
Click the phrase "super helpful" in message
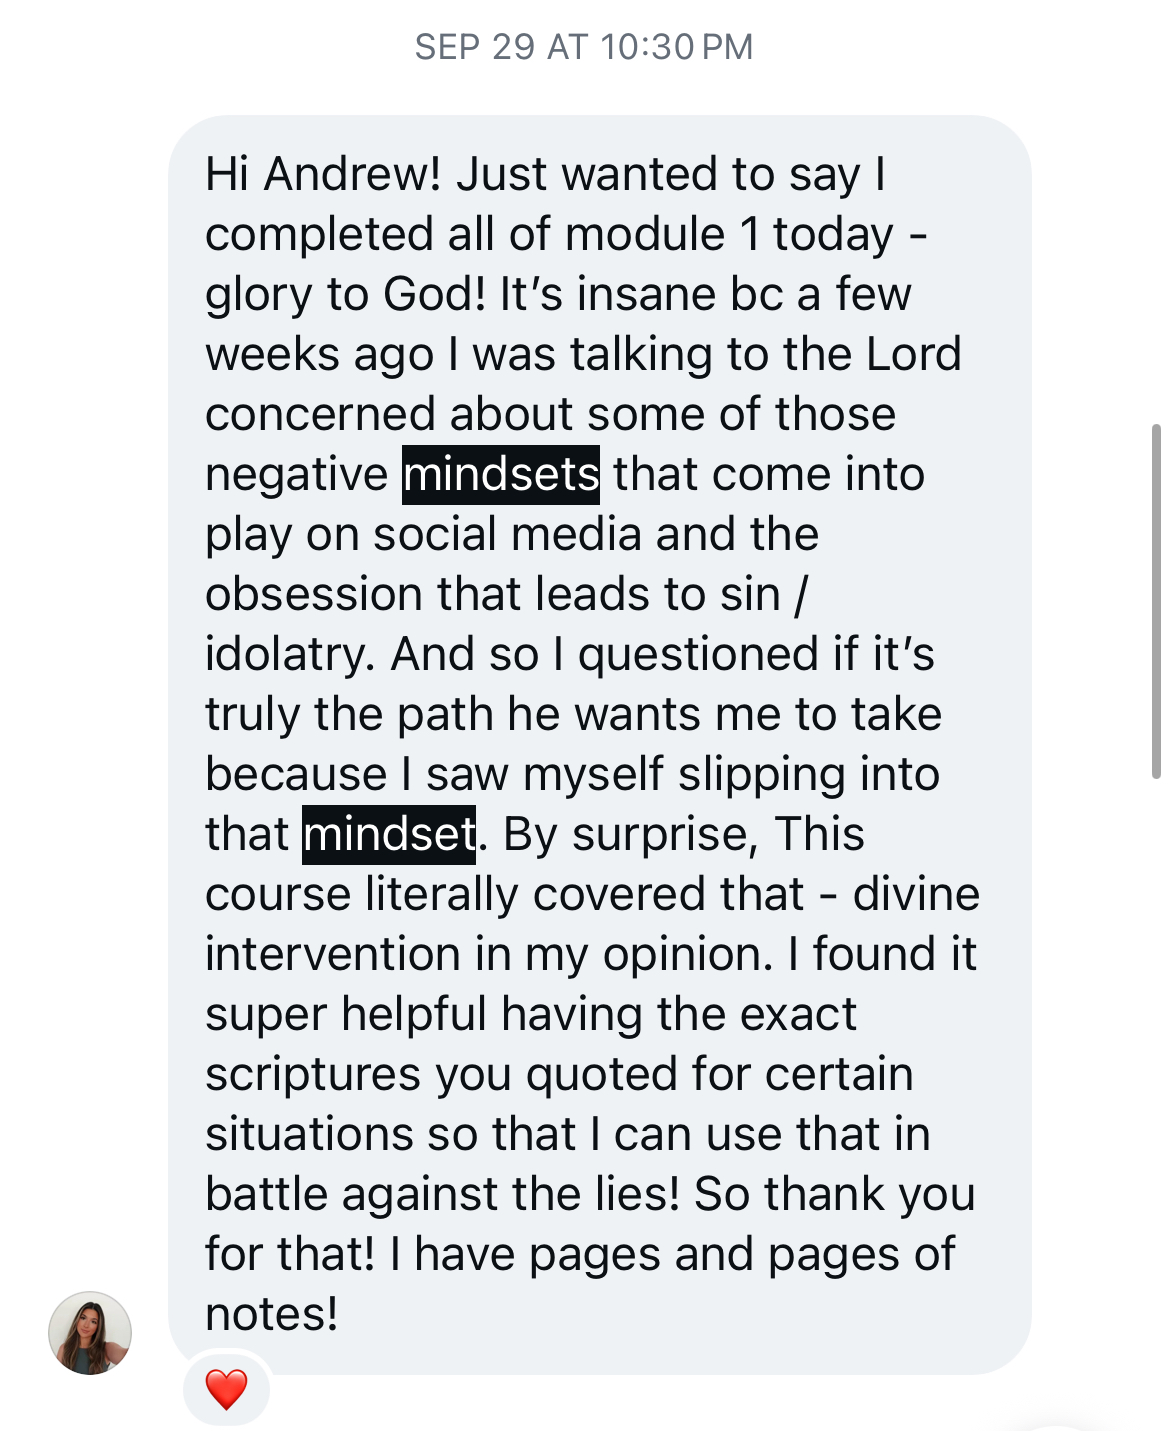pyautogui.click(x=345, y=1014)
